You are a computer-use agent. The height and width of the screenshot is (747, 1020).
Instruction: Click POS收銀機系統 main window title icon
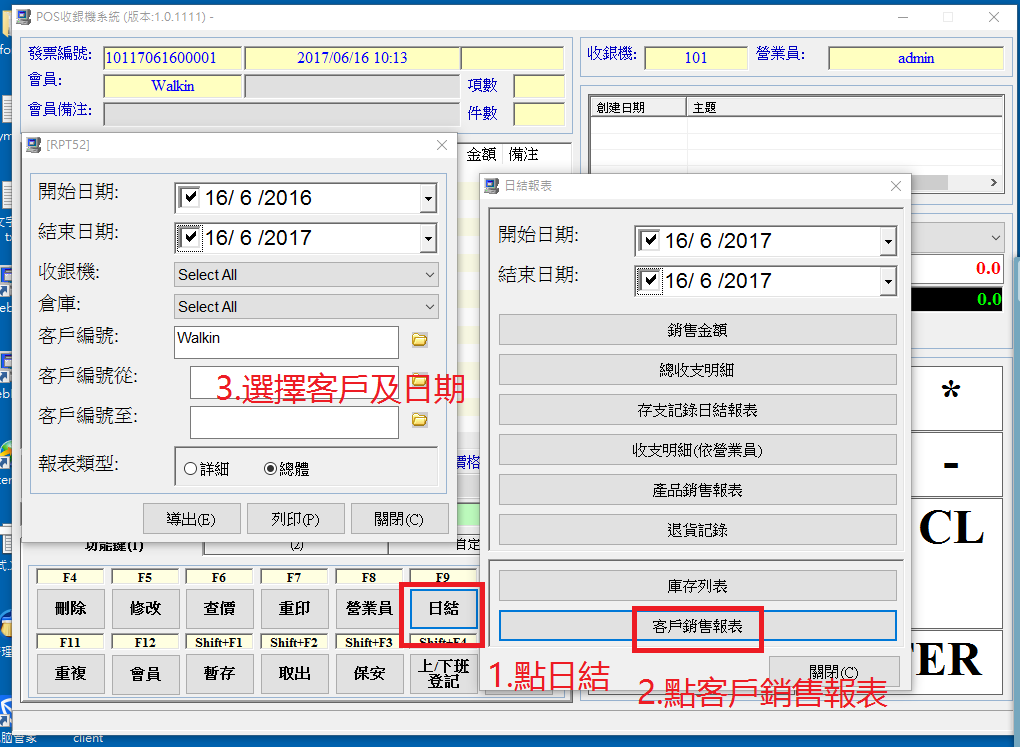[x=23, y=17]
